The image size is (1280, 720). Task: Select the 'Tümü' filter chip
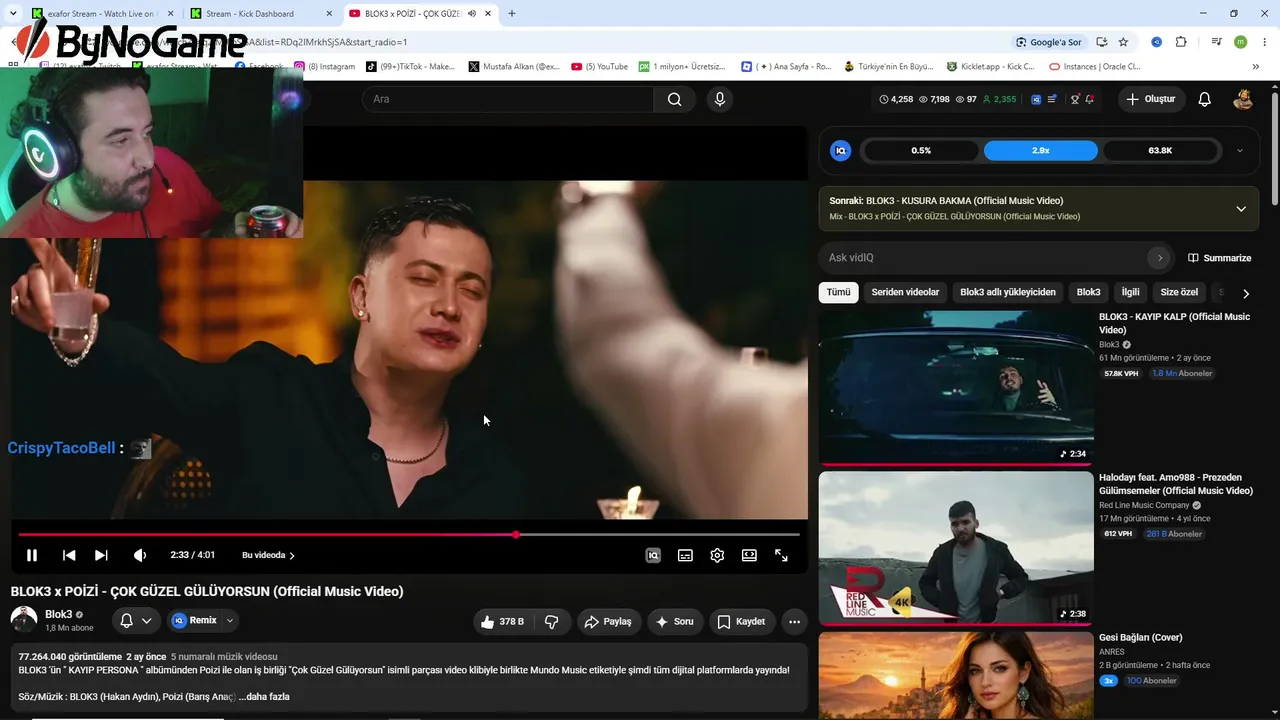(838, 292)
